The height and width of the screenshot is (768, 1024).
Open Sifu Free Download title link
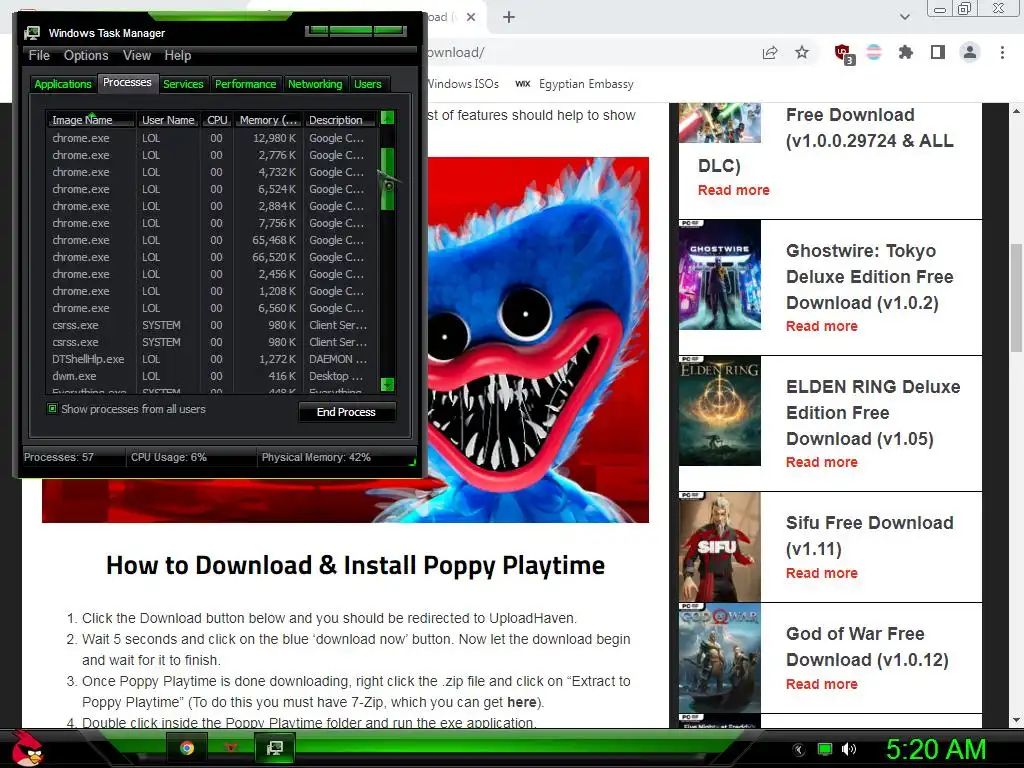point(869,536)
